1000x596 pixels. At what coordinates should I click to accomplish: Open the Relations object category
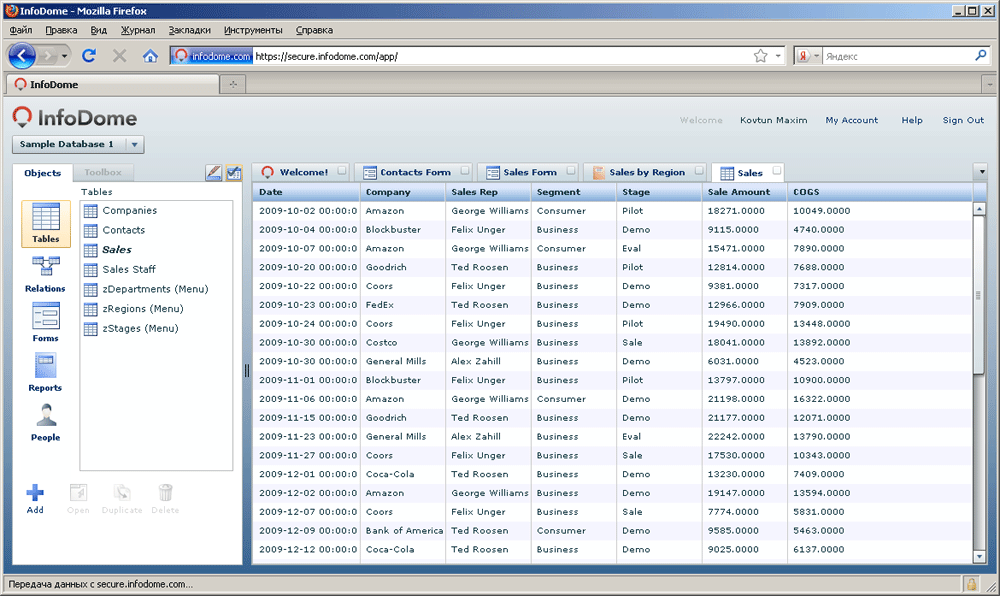click(45, 274)
